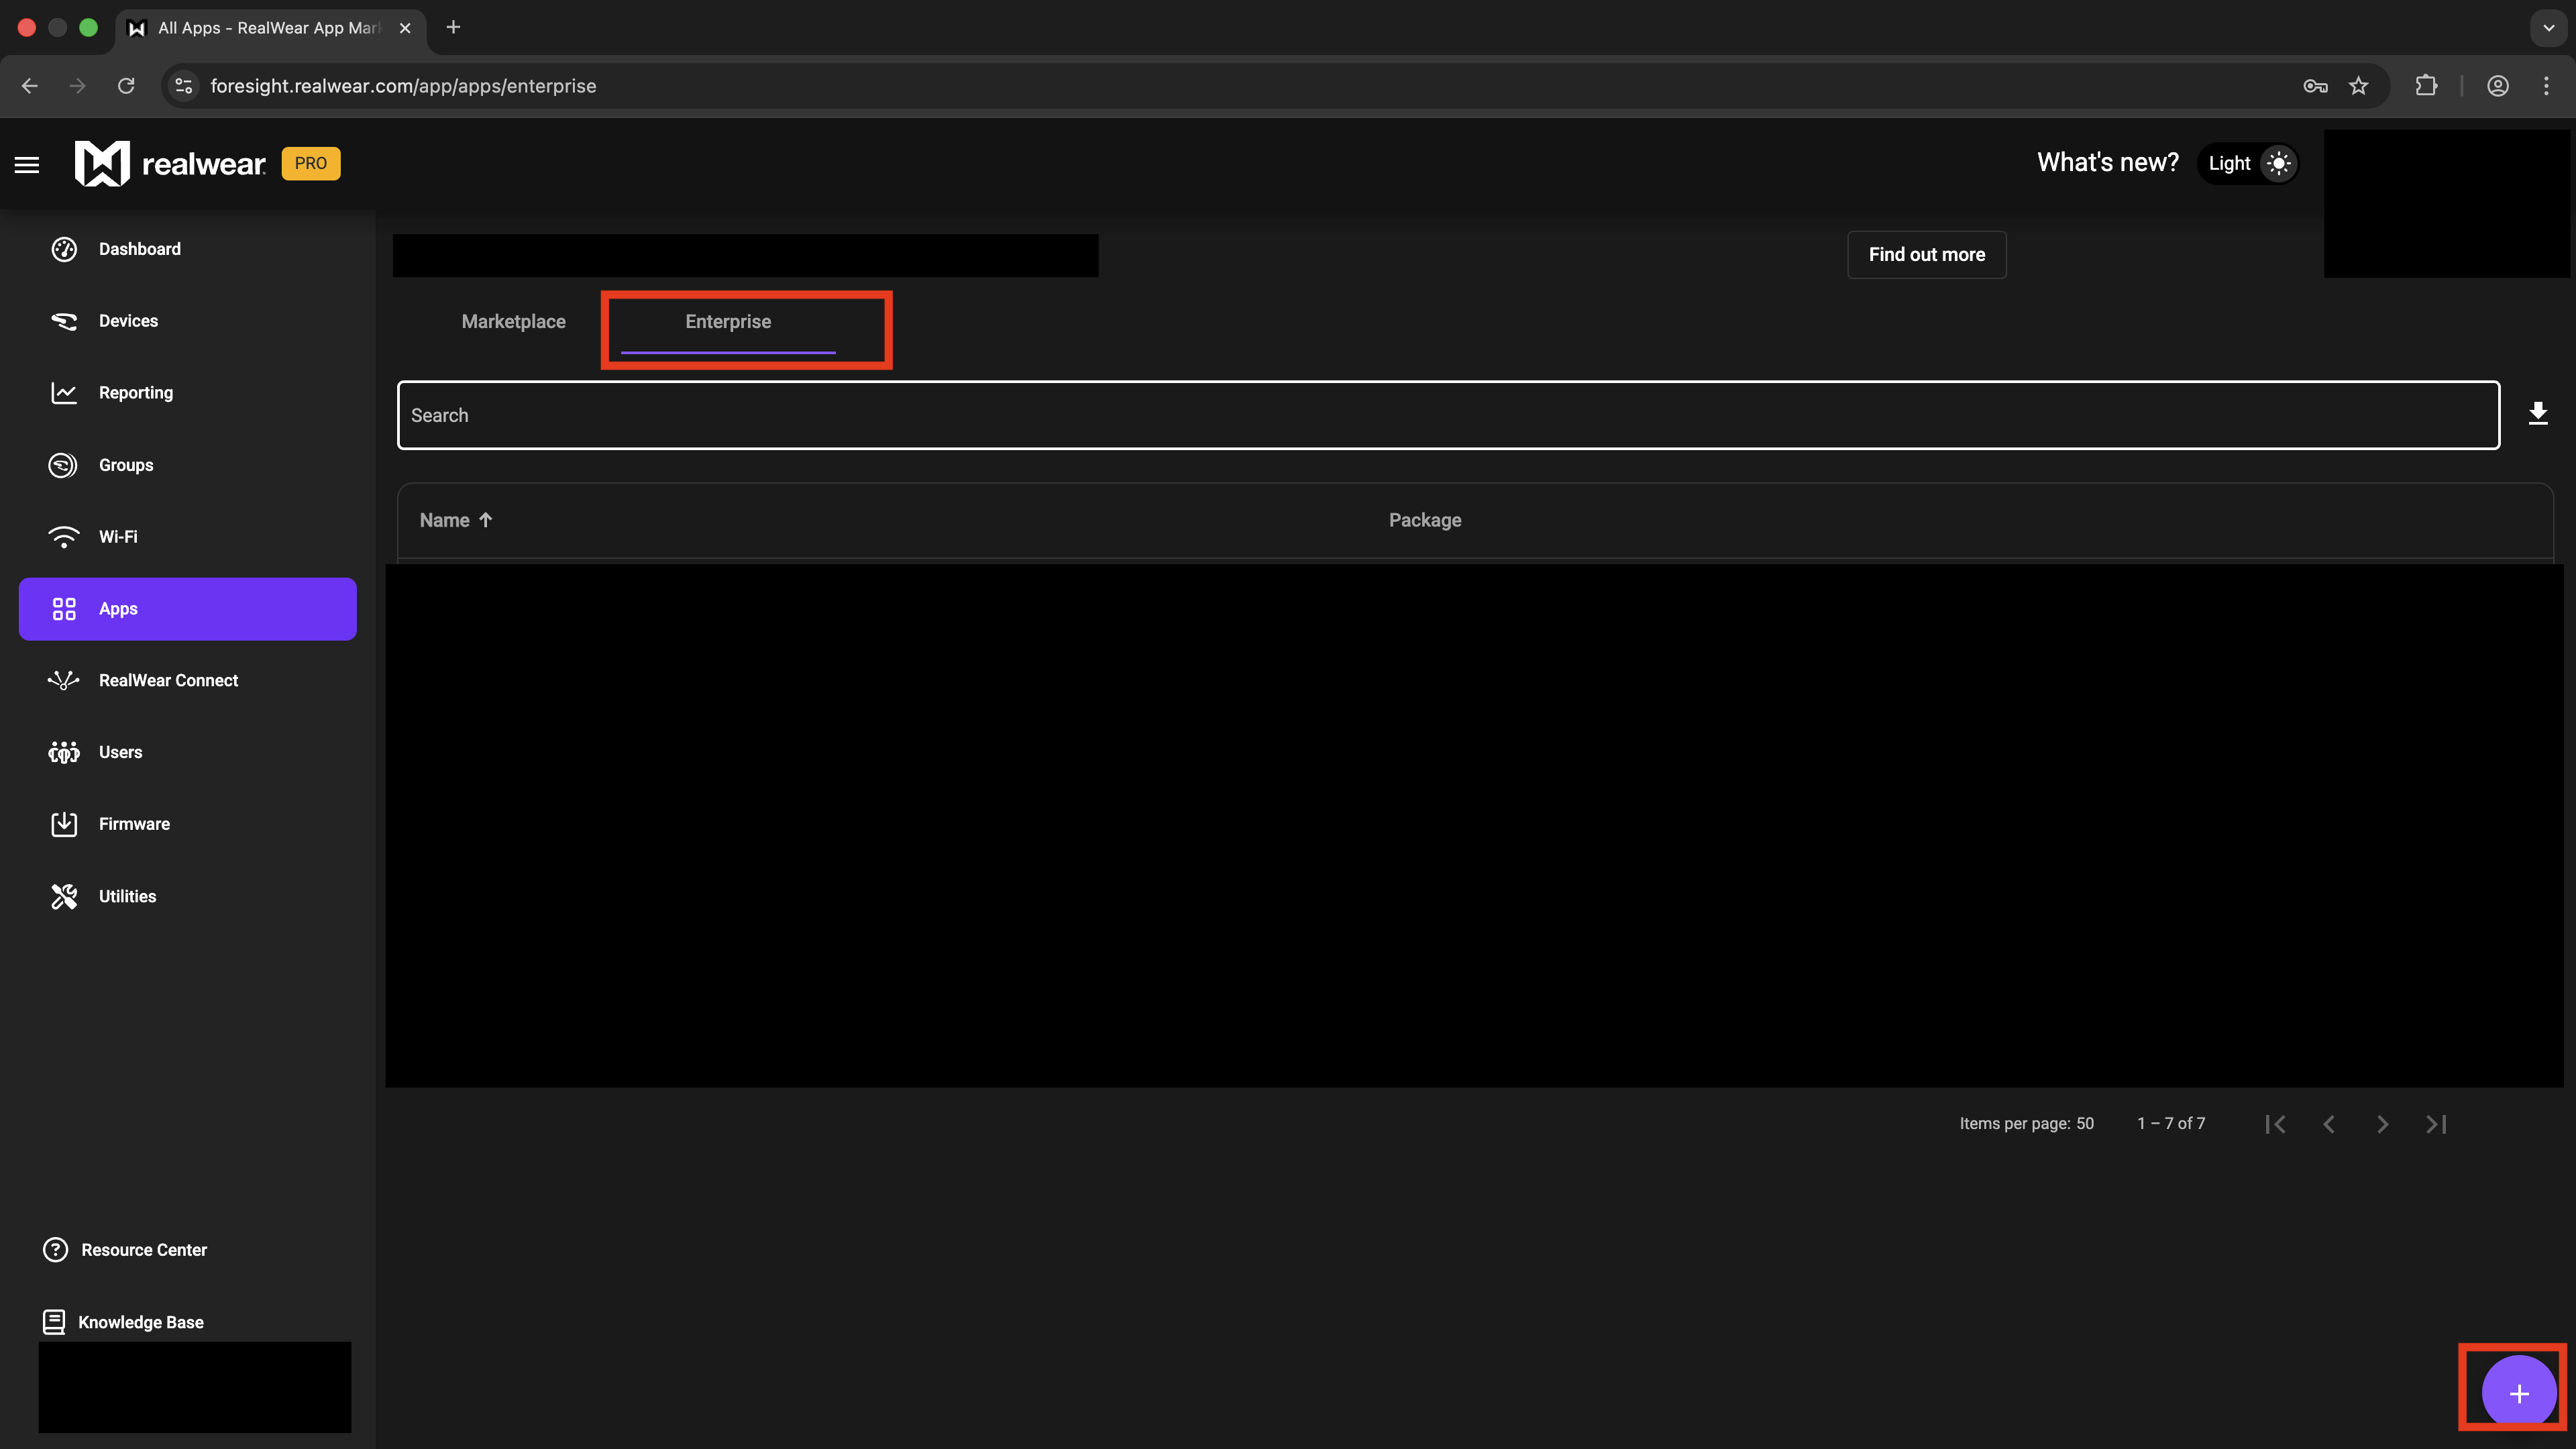Select Groups in the sidebar
The width and height of the screenshot is (2576, 1449).
click(x=187, y=465)
